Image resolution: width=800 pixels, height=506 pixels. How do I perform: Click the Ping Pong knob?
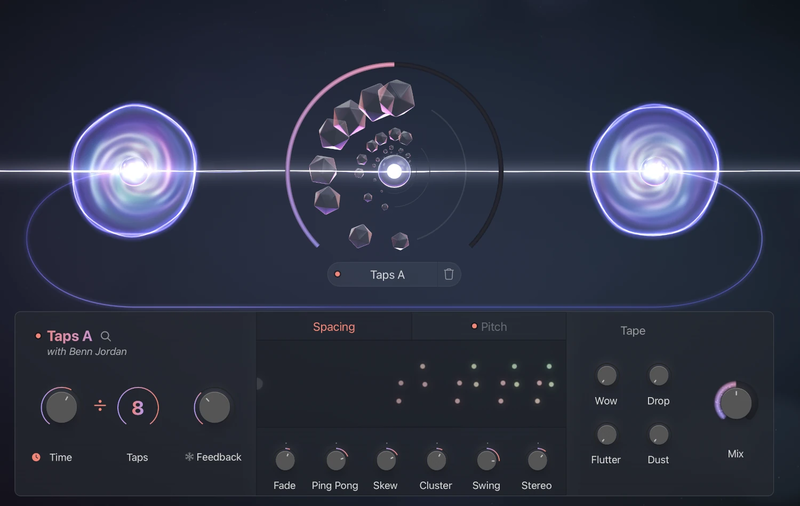tap(335, 460)
